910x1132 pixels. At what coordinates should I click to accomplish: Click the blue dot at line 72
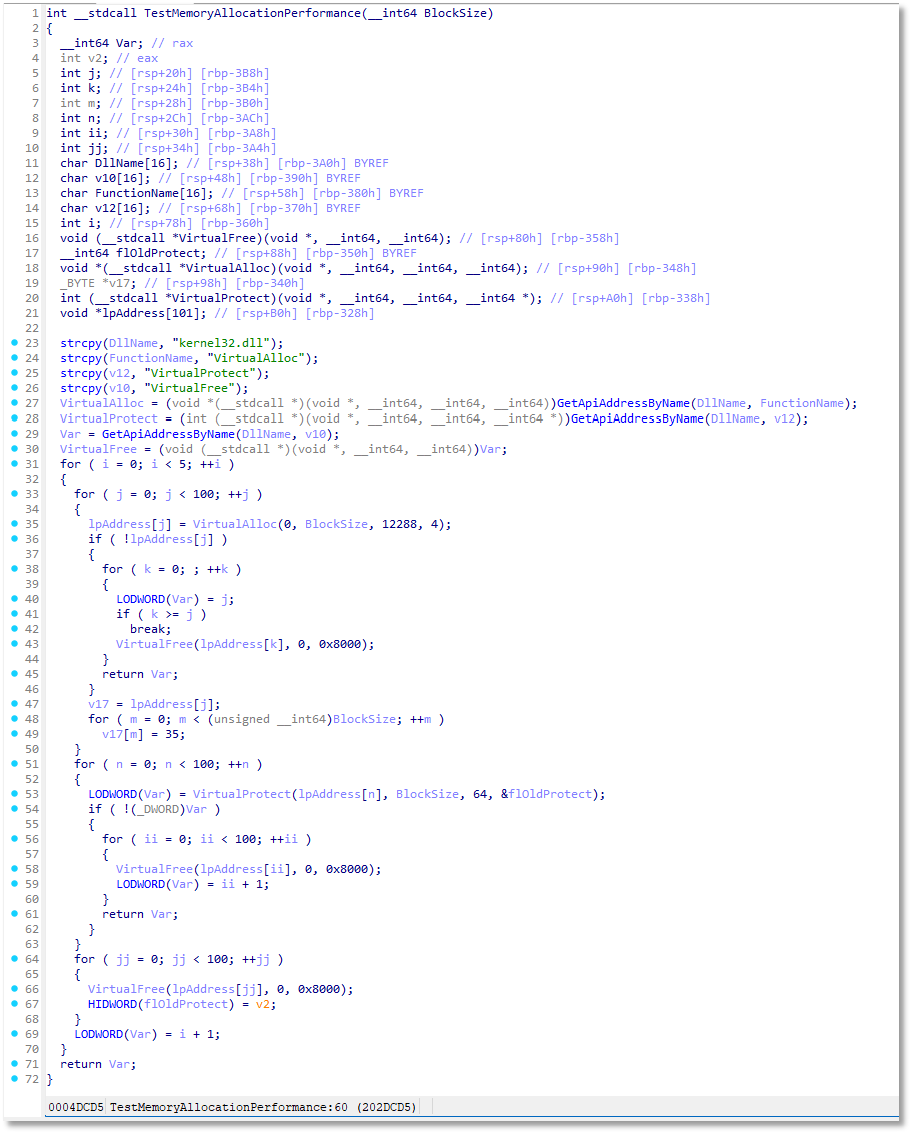(x=14, y=1078)
